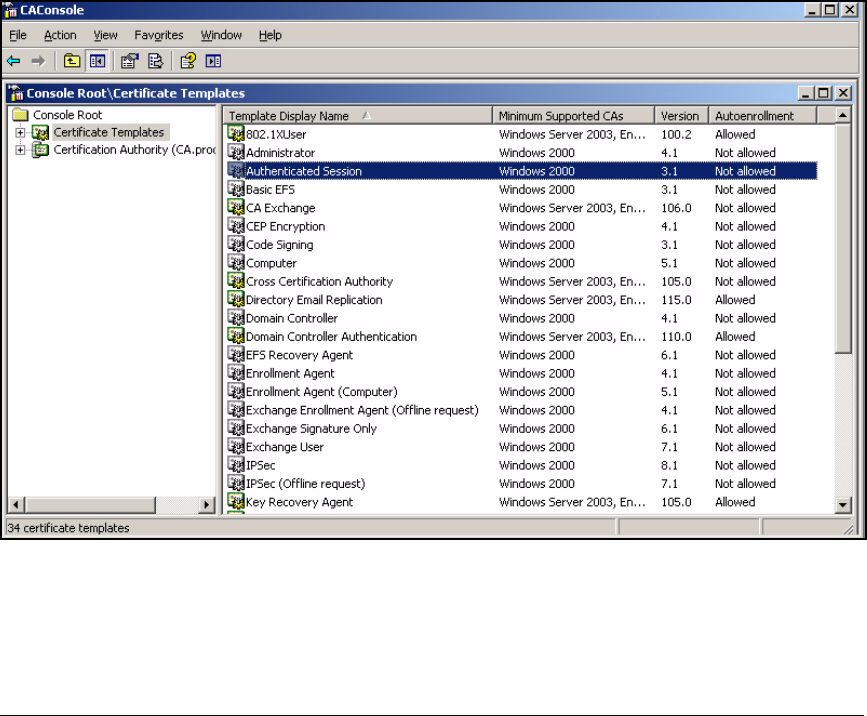This screenshot has height=716, width=867.
Task: Click the Console Root folder icon
Action: (20, 114)
